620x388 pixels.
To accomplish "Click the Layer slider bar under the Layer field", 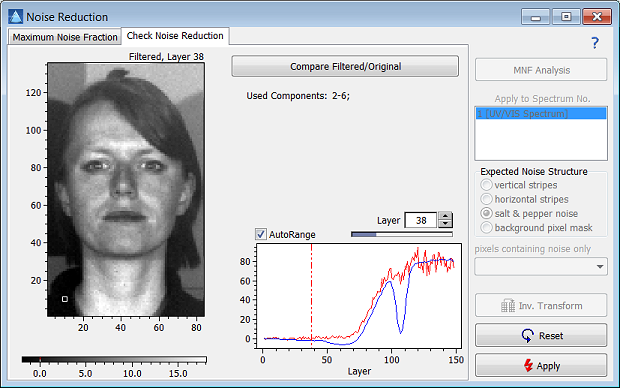I will (x=402, y=235).
